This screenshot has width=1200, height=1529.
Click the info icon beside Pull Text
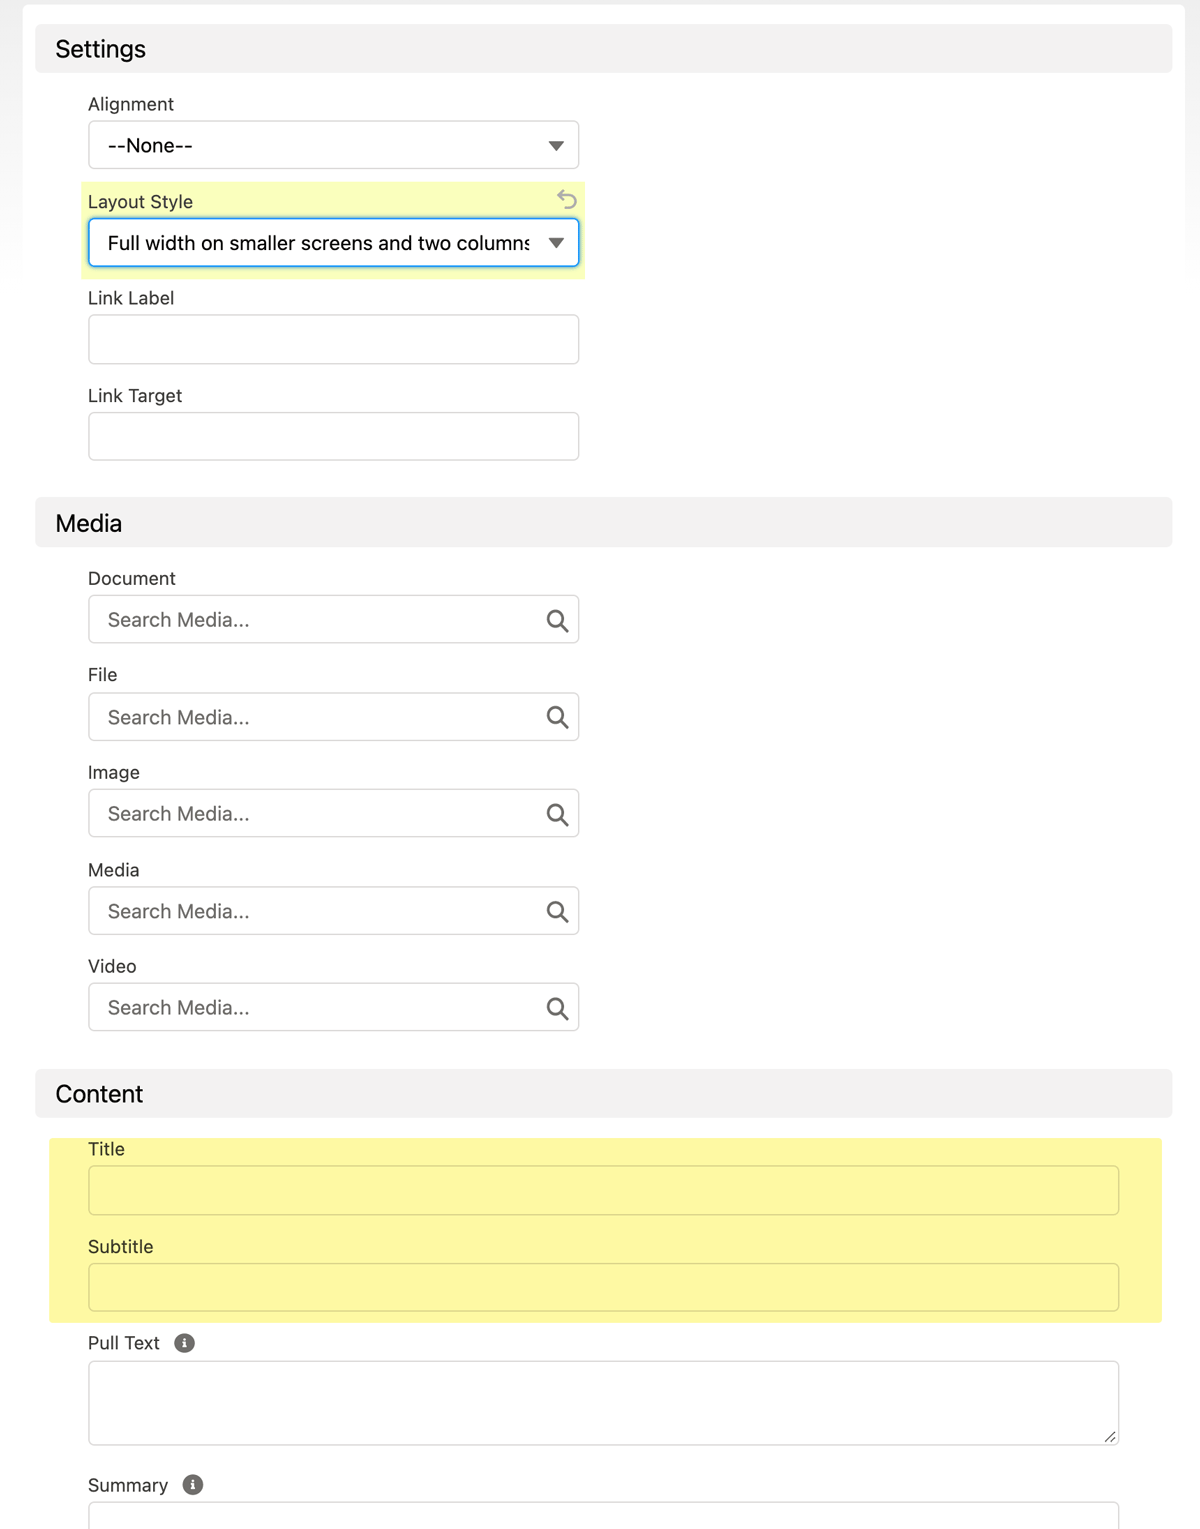click(x=185, y=1342)
